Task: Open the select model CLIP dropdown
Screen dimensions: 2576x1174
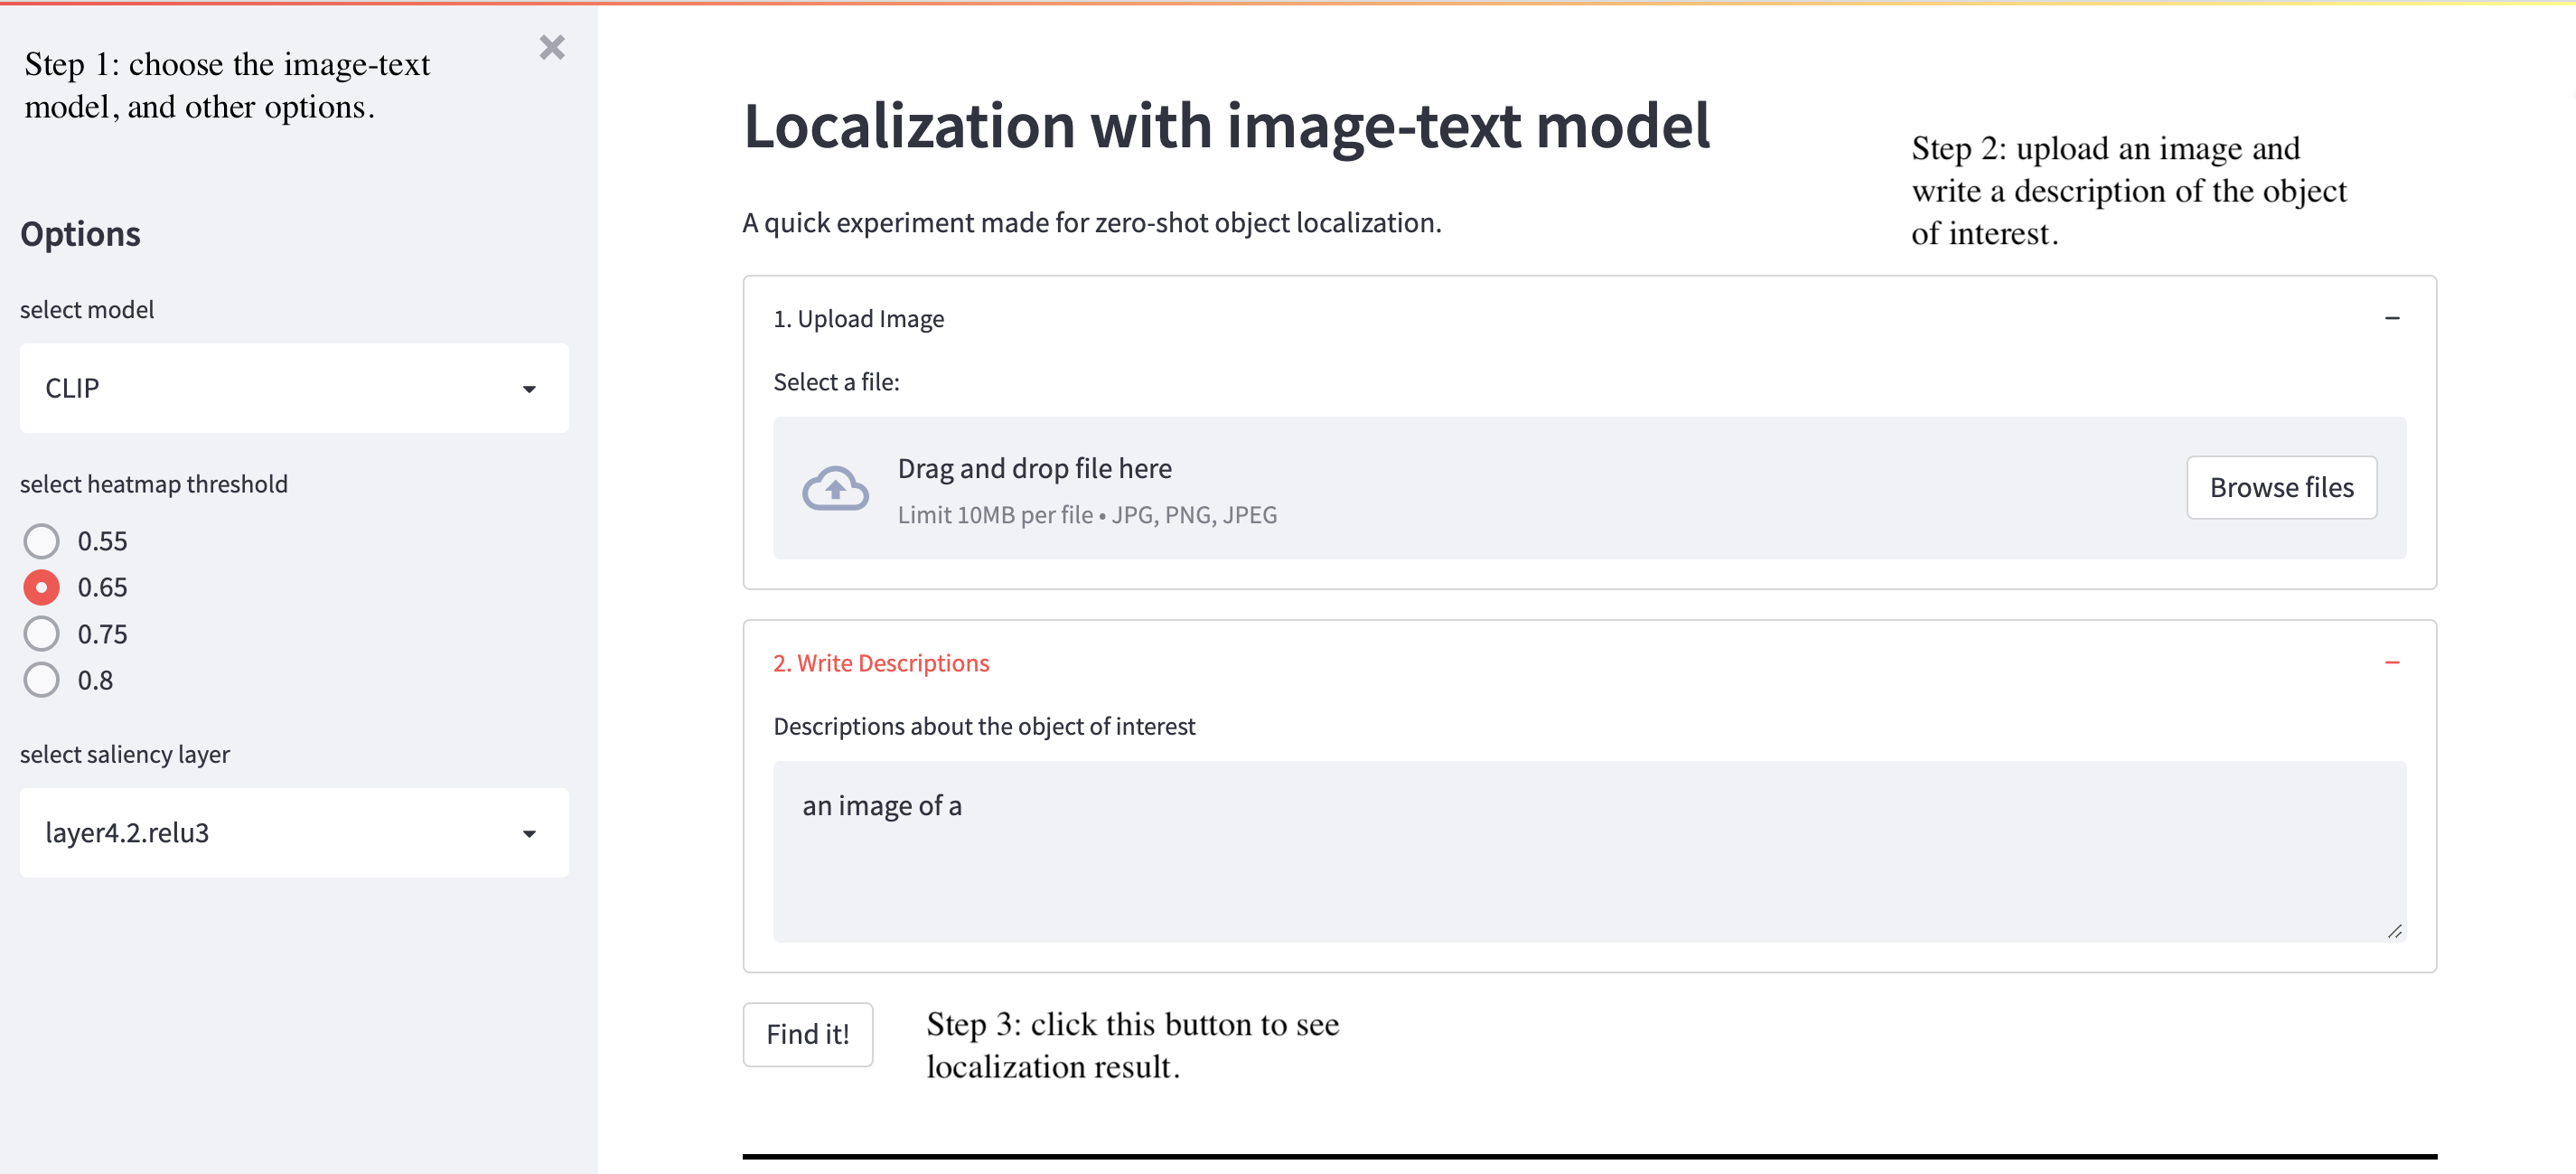Action: tap(294, 388)
